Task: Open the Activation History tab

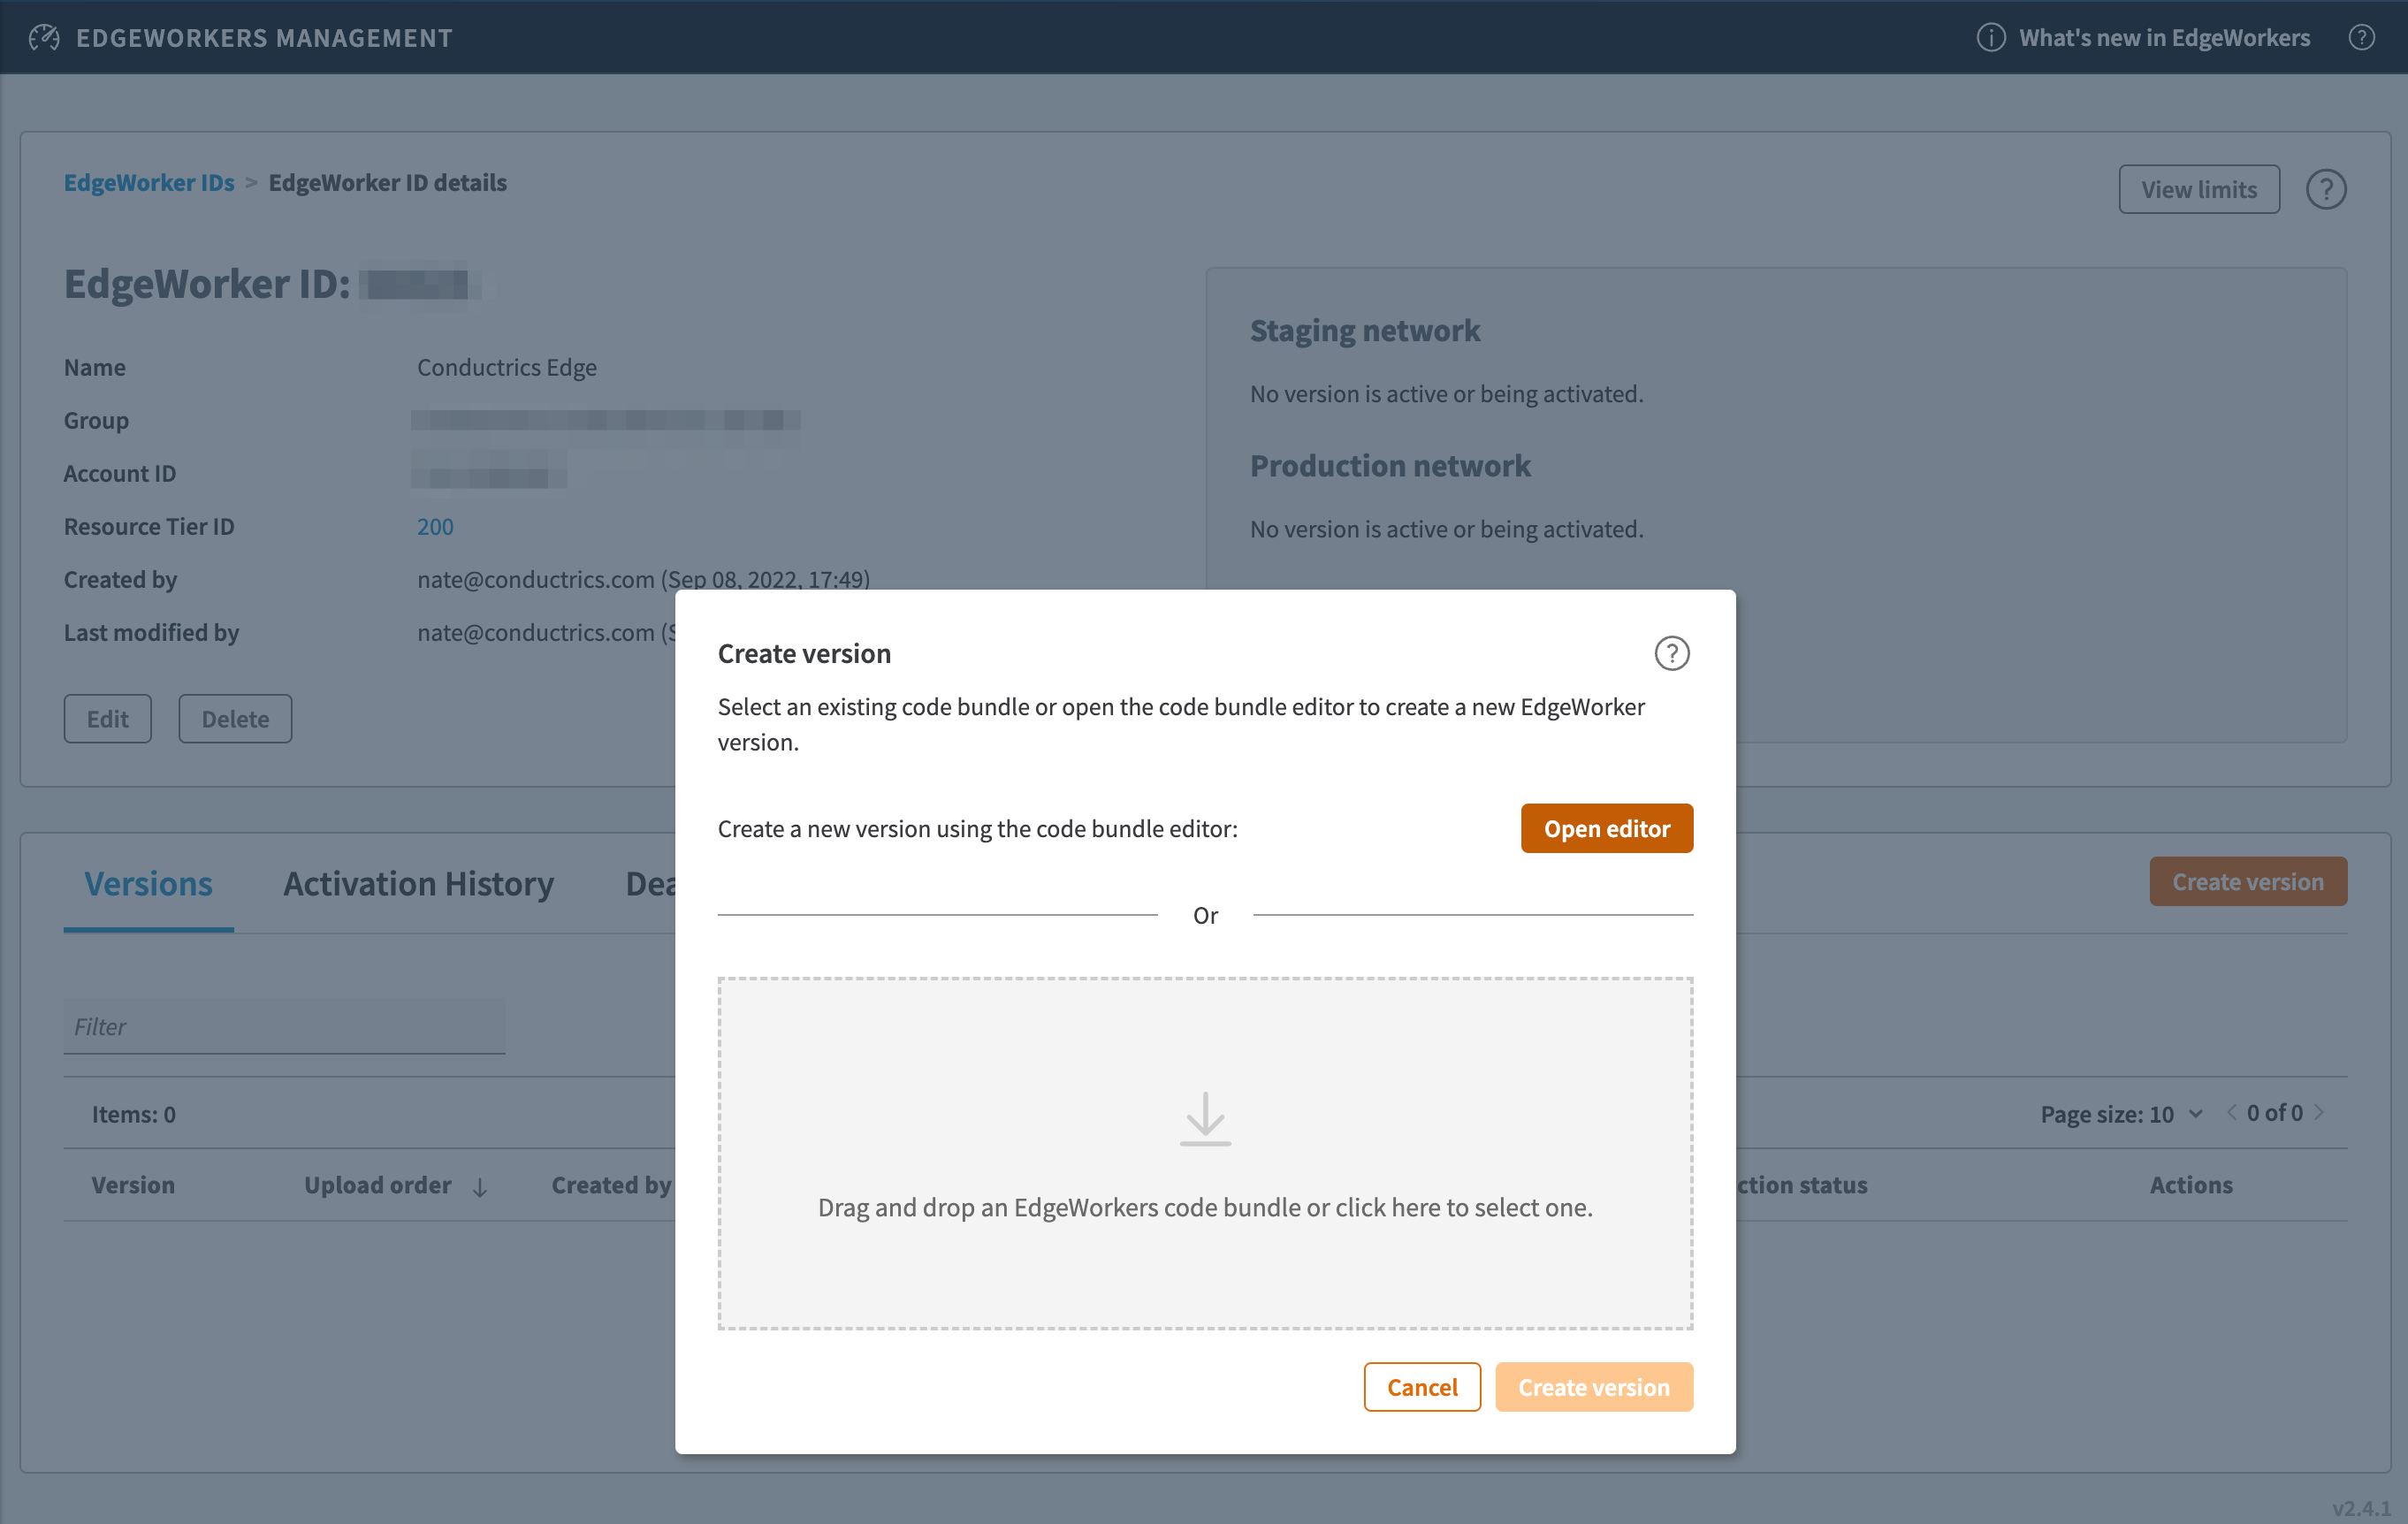Action: coord(418,884)
